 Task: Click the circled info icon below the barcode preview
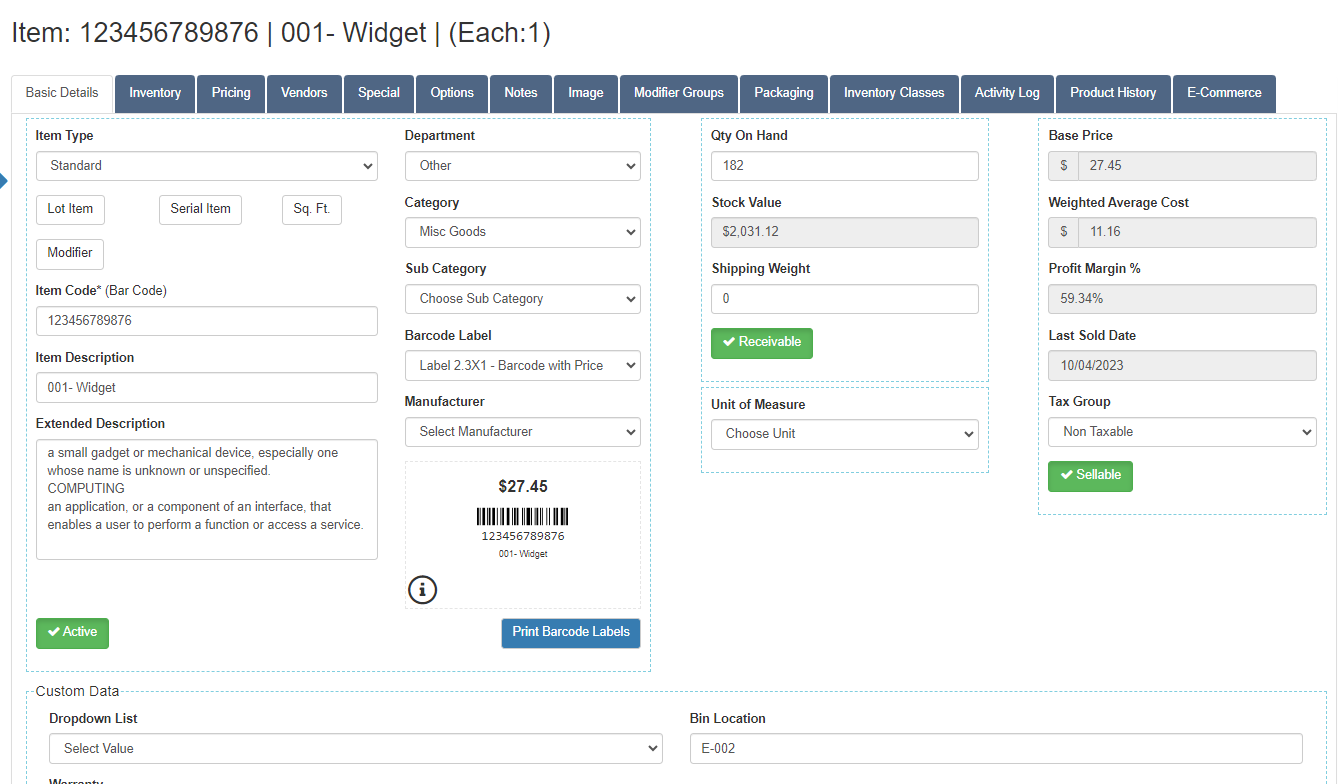click(x=422, y=590)
